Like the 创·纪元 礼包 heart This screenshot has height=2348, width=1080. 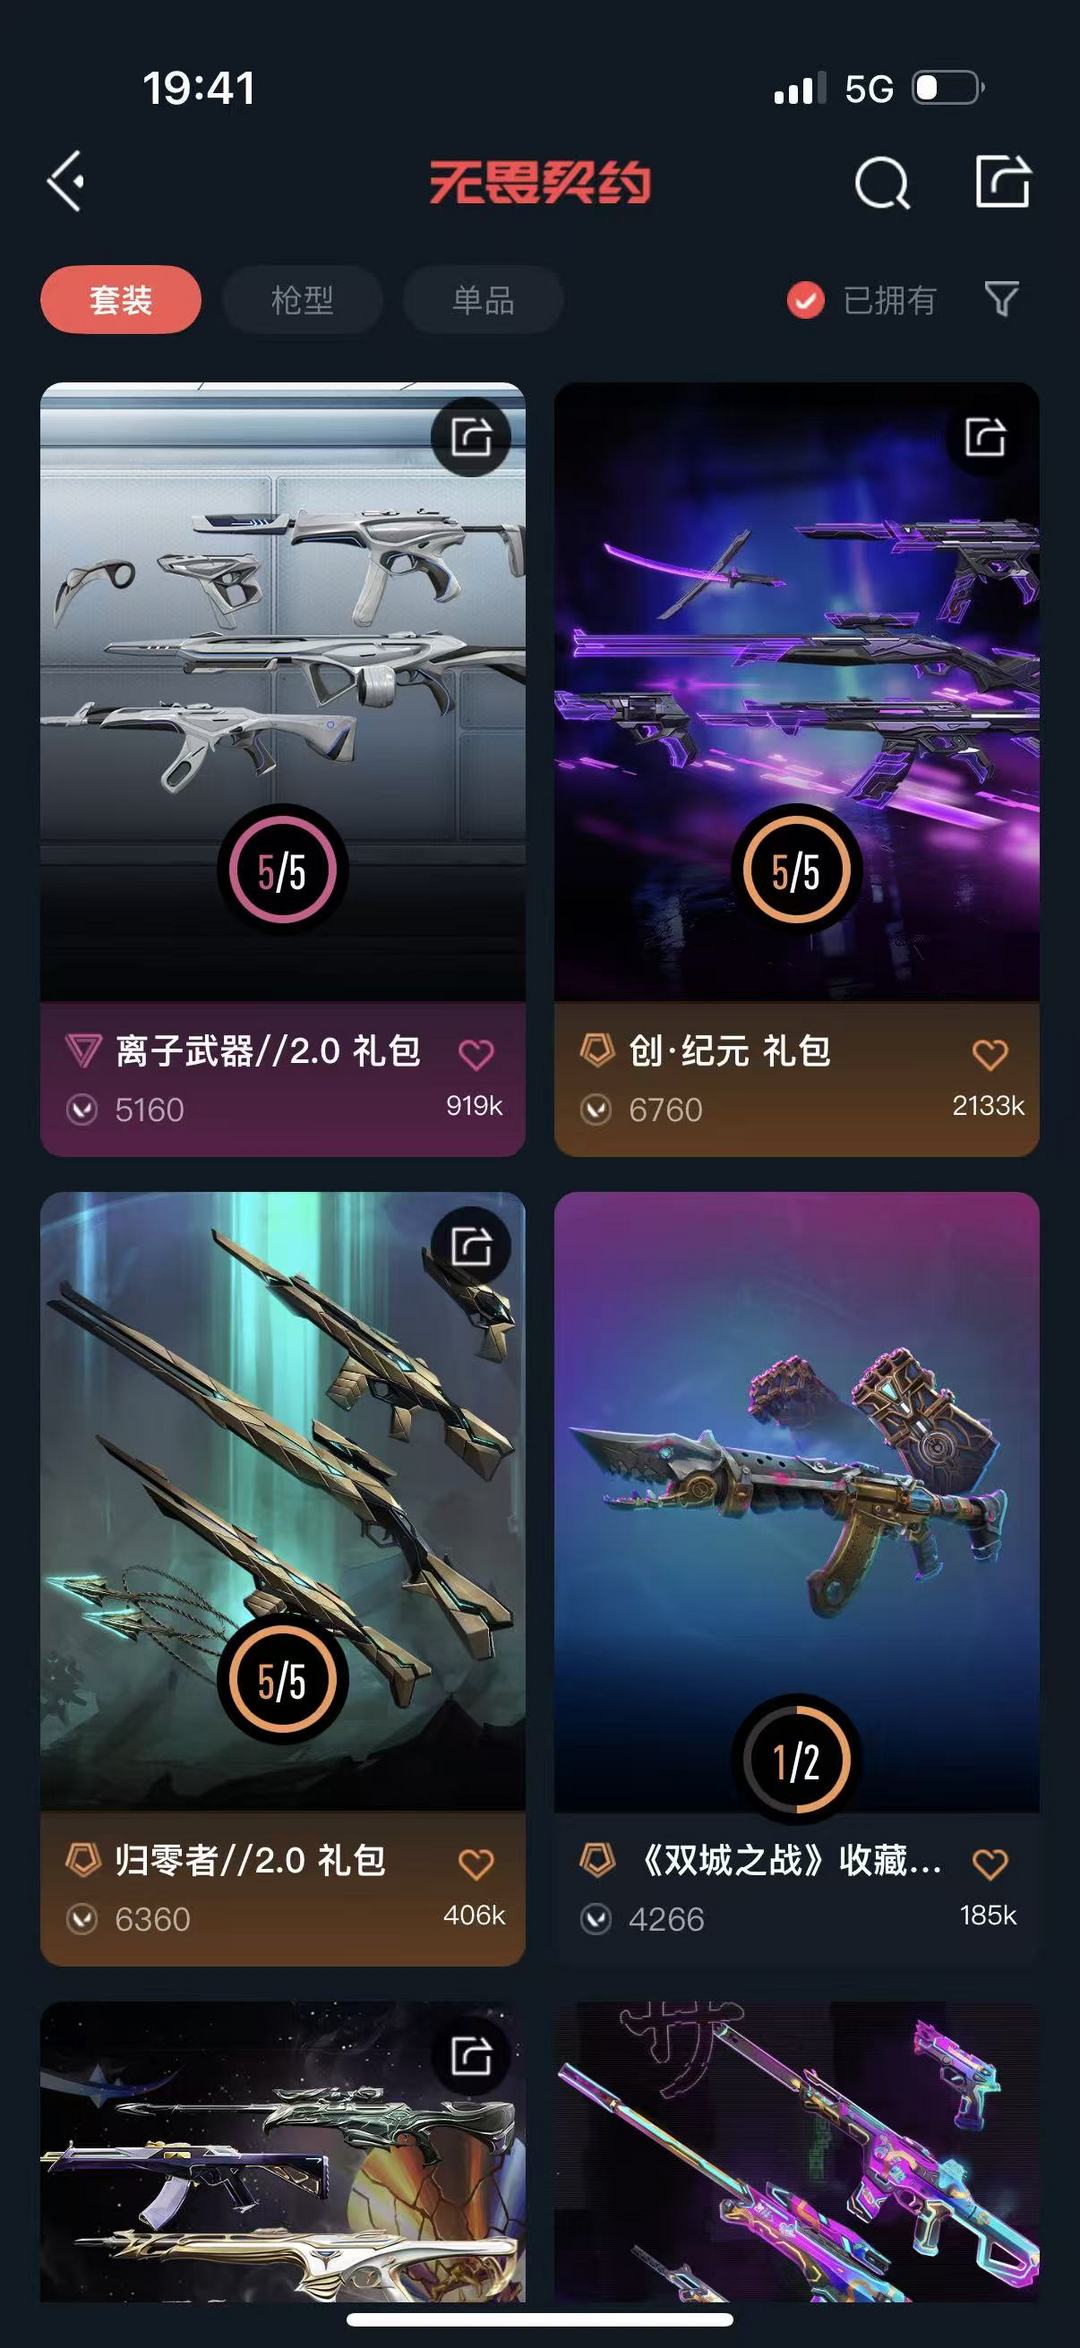pos(990,1054)
